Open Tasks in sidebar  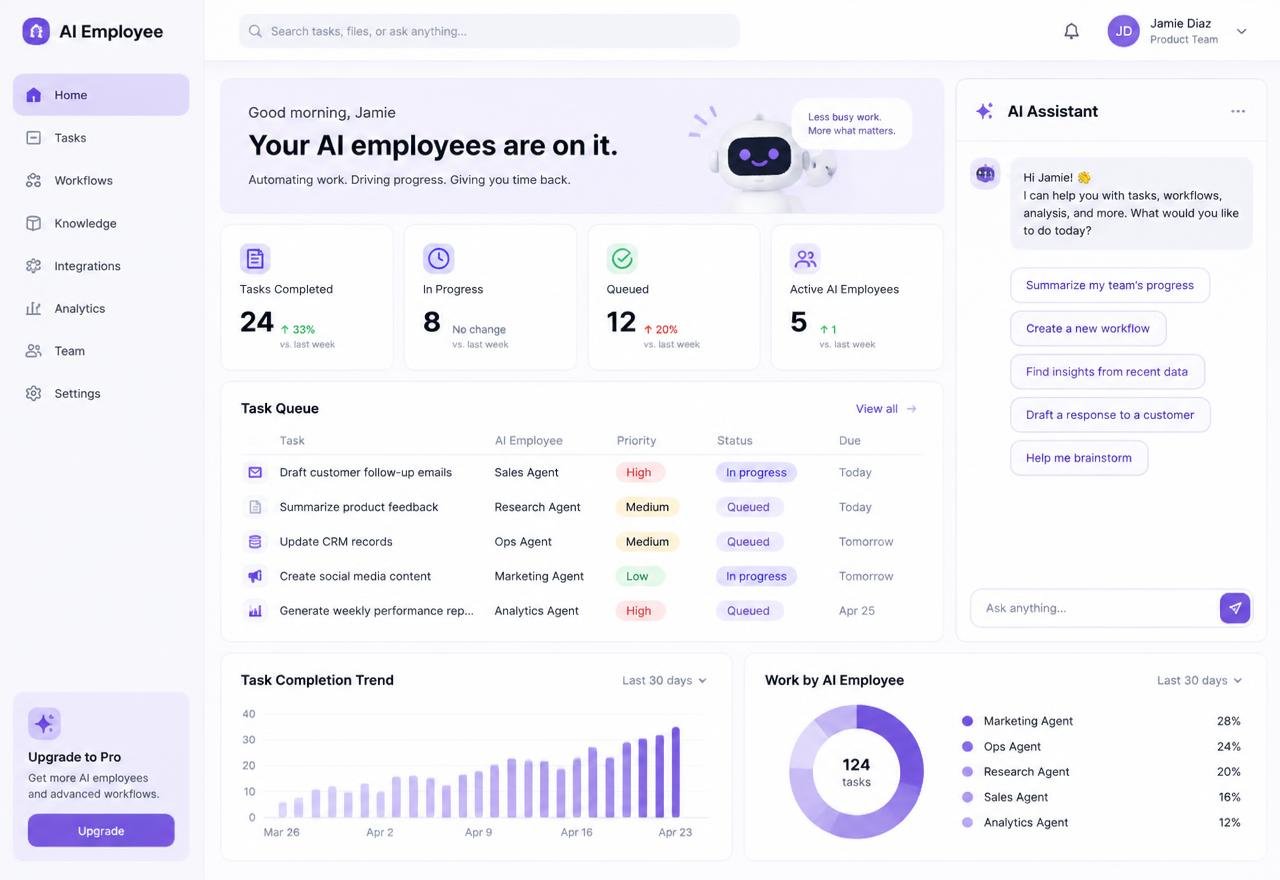pyautogui.click(x=101, y=138)
